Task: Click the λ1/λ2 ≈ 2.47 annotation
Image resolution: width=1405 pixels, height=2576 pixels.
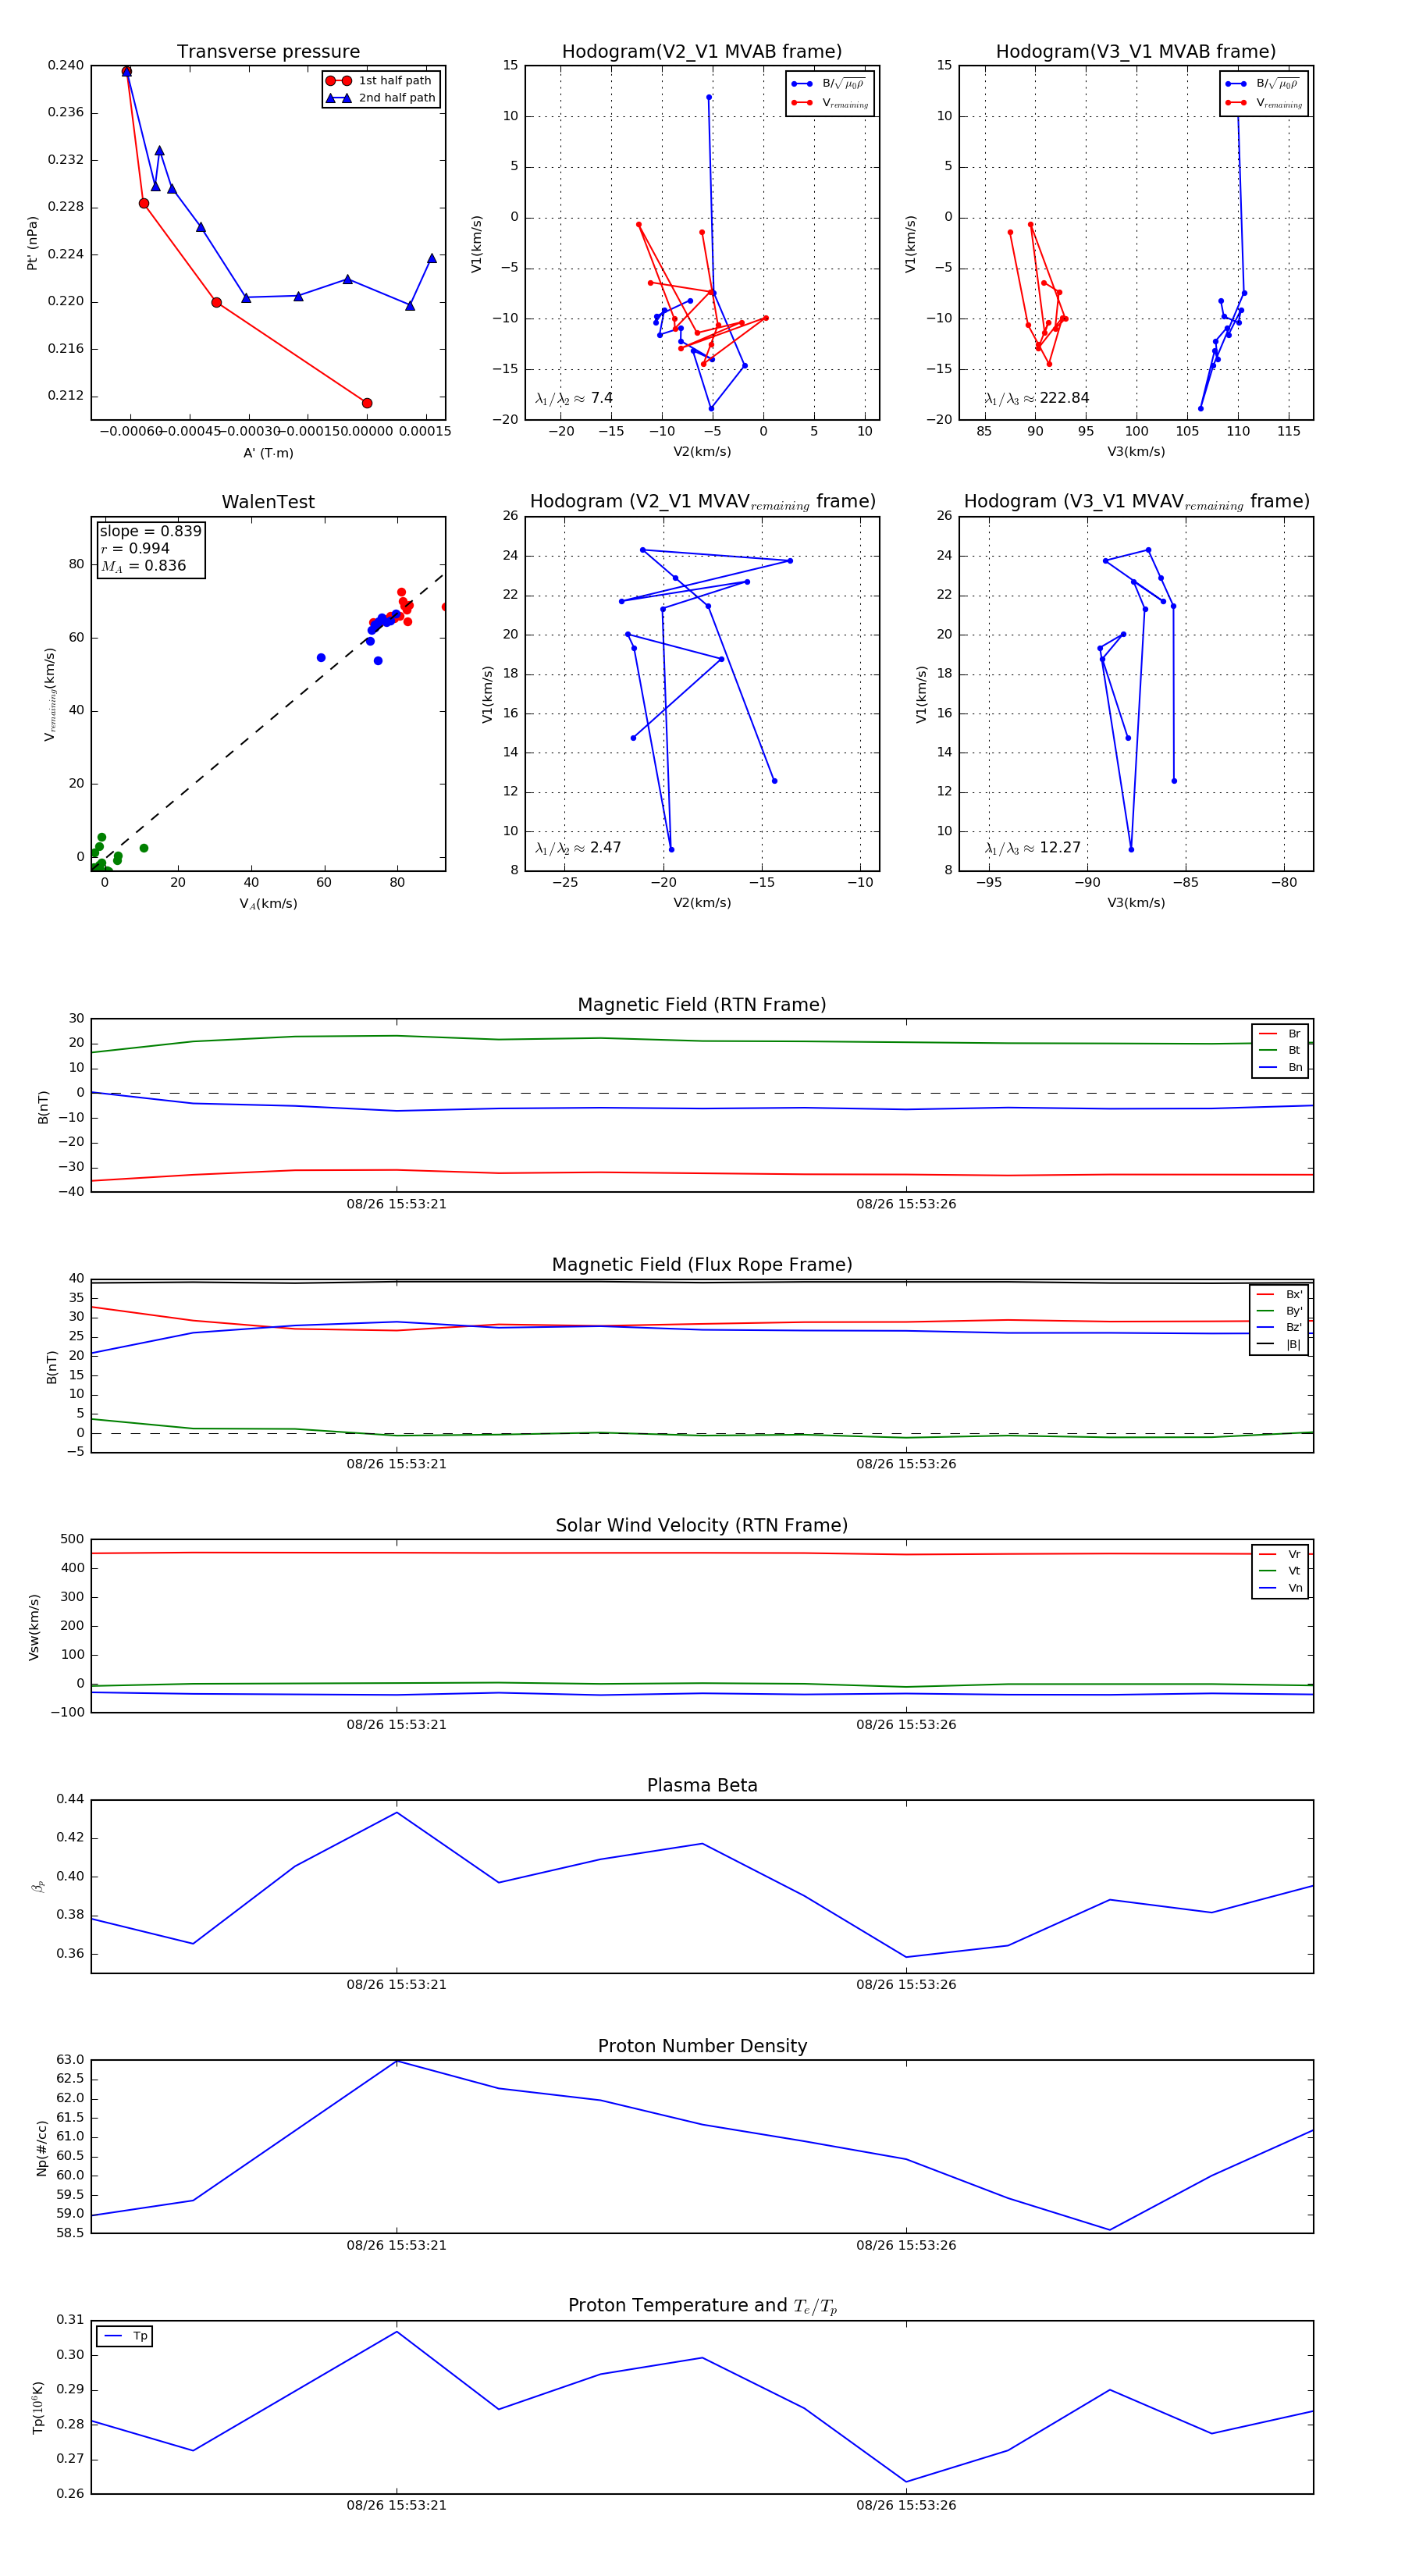Action: coord(578,848)
